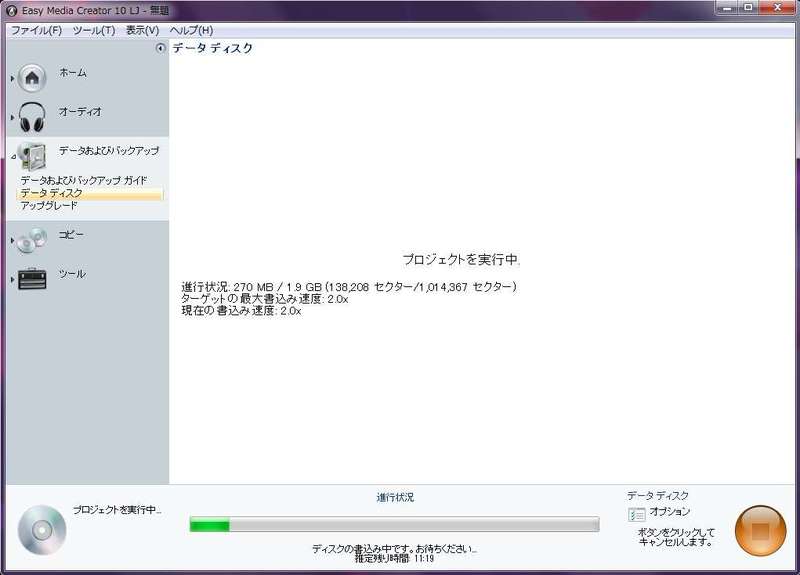Expand the コピー section arrow
800x575 pixels.
click(x=12, y=240)
